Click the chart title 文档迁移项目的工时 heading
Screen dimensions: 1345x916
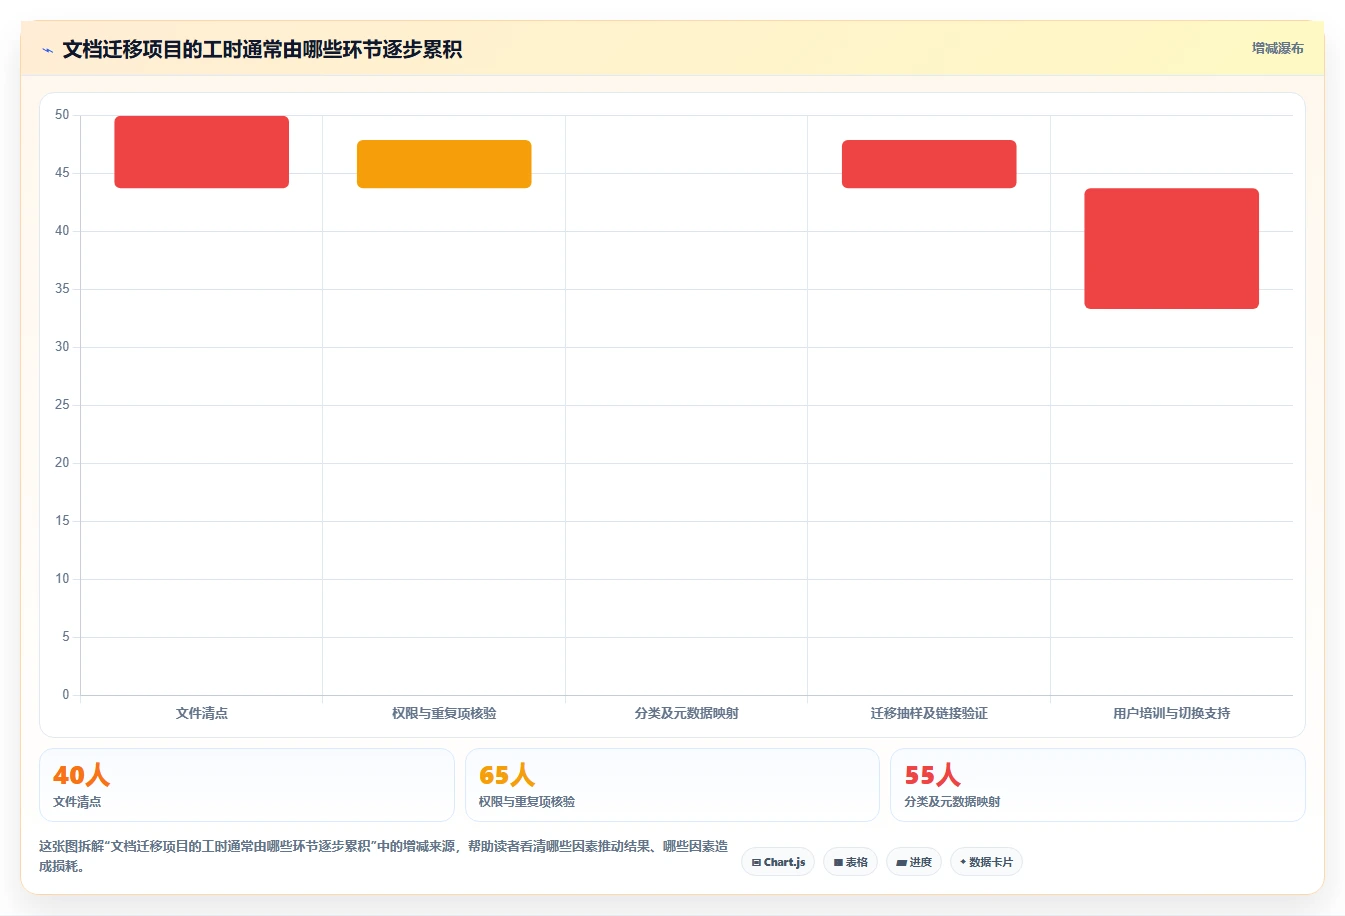coord(262,50)
